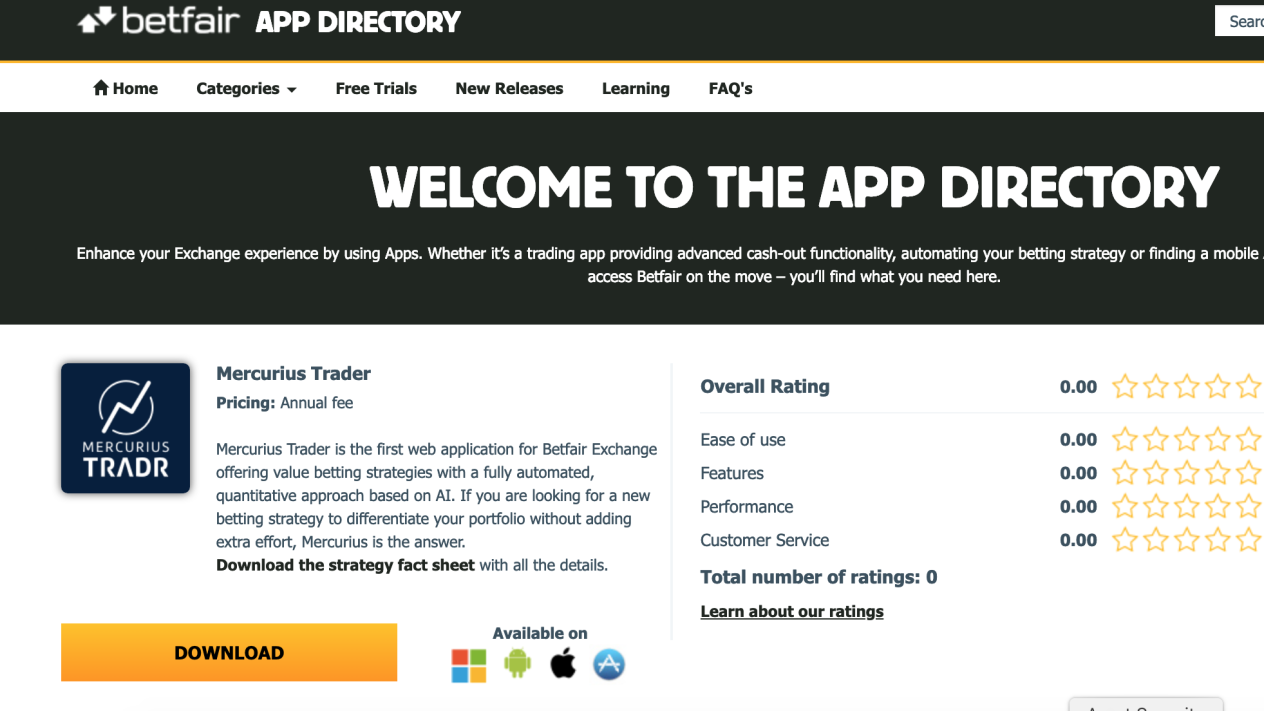
Task: Click the Windows platform icon
Action: click(468, 665)
